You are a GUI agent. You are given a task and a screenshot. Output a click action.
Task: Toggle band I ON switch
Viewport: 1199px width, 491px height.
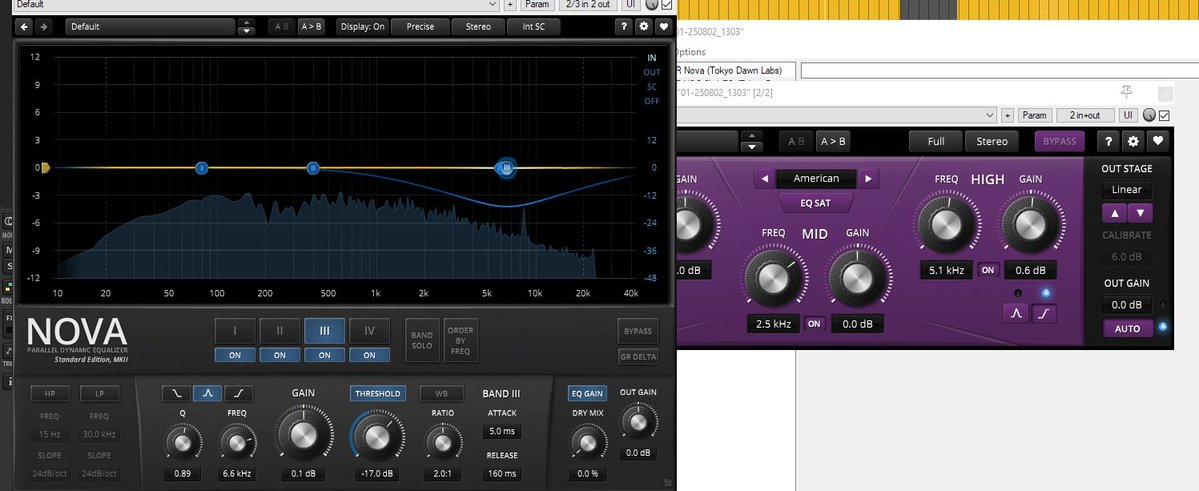(235, 355)
